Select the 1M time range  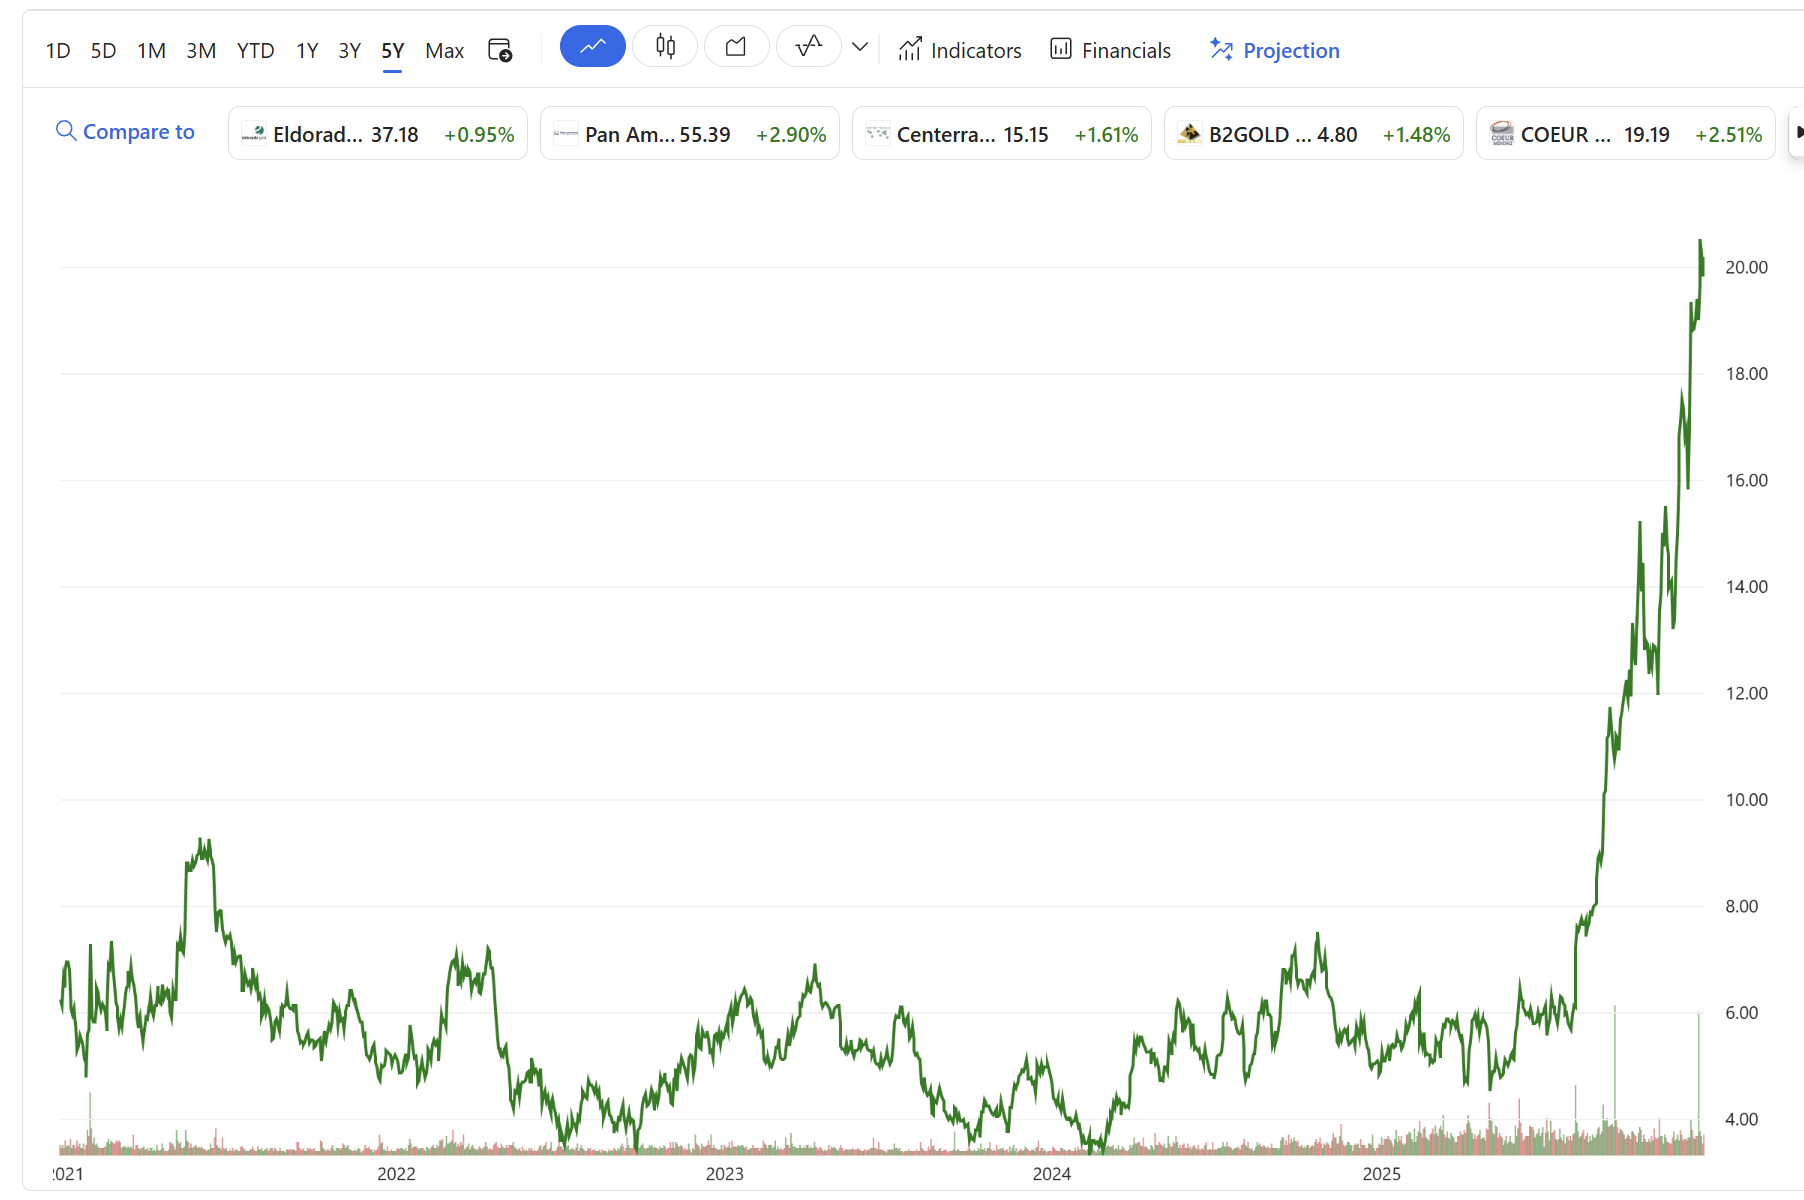pos(152,51)
